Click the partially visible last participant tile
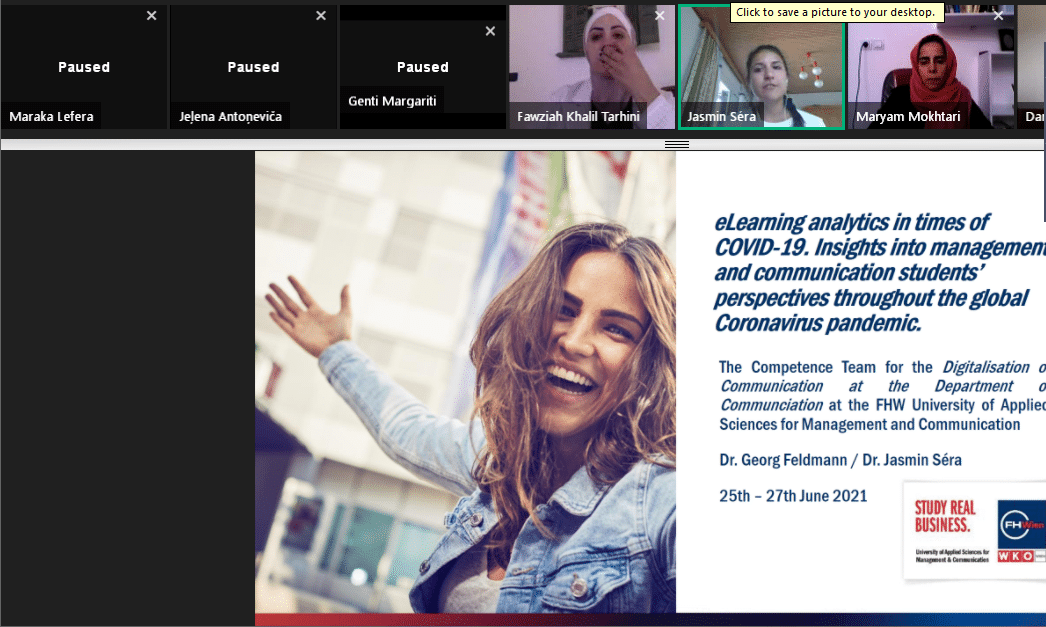Image resolution: width=1046 pixels, height=627 pixels. [x=1031, y=65]
